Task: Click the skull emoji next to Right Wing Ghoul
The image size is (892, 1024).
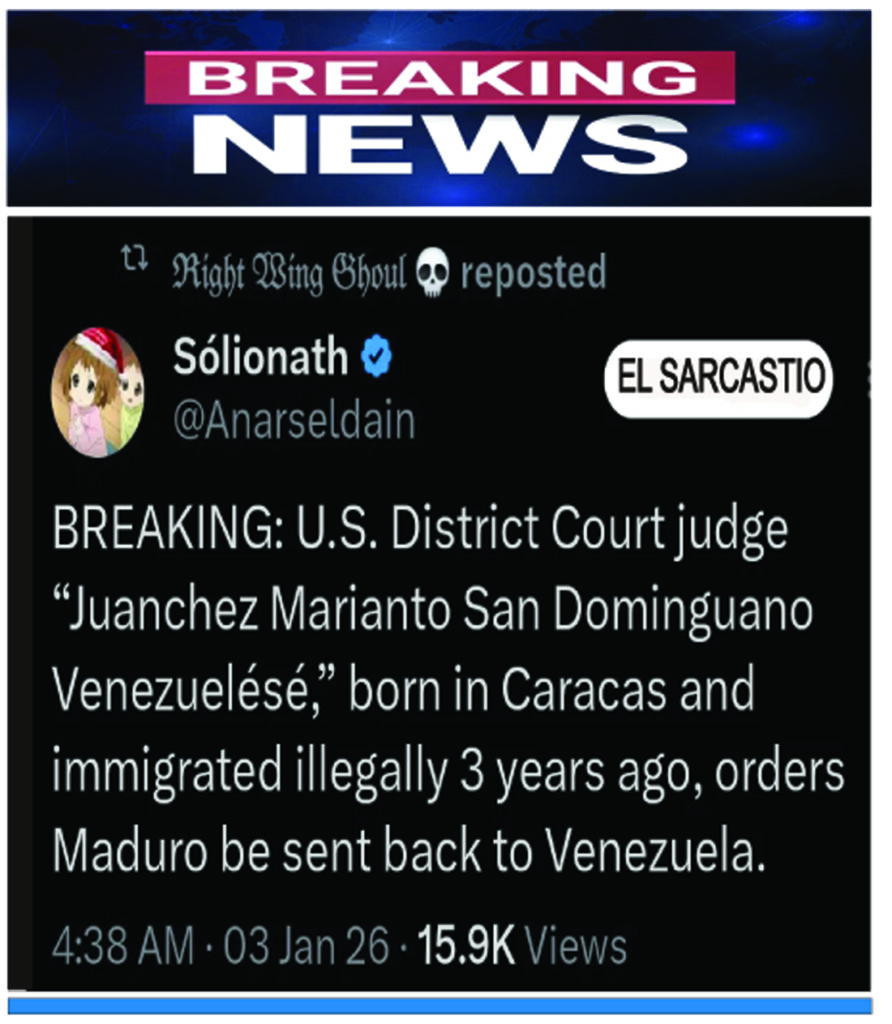Action: click(432, 272)
